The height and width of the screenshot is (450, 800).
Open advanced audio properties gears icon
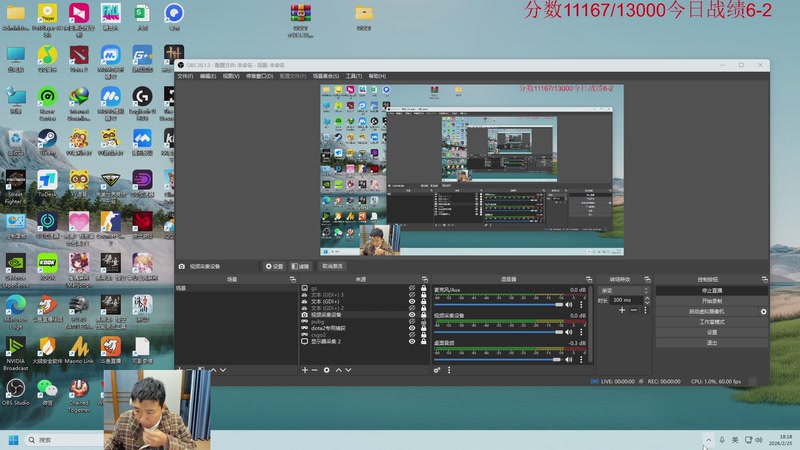click(437, 370)
